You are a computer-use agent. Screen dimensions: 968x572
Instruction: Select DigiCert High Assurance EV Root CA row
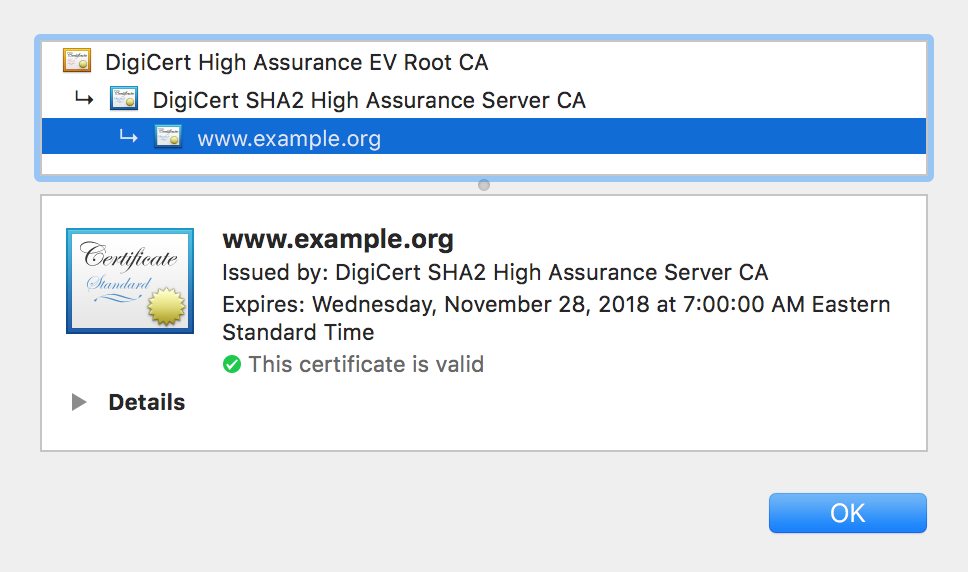(x=484, y=62)
